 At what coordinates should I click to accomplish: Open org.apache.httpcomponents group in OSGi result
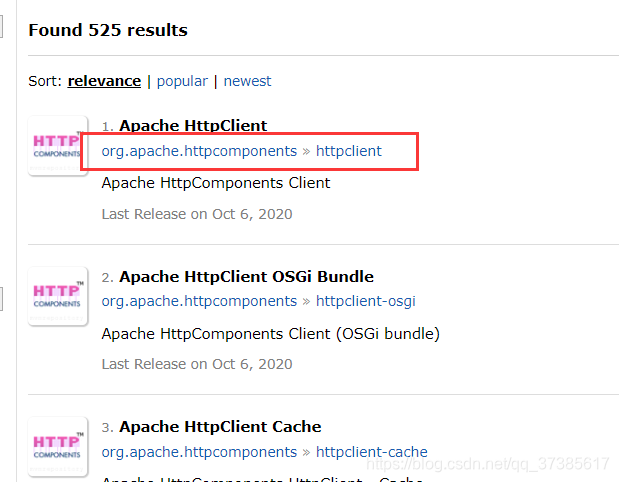click(199, 301)
